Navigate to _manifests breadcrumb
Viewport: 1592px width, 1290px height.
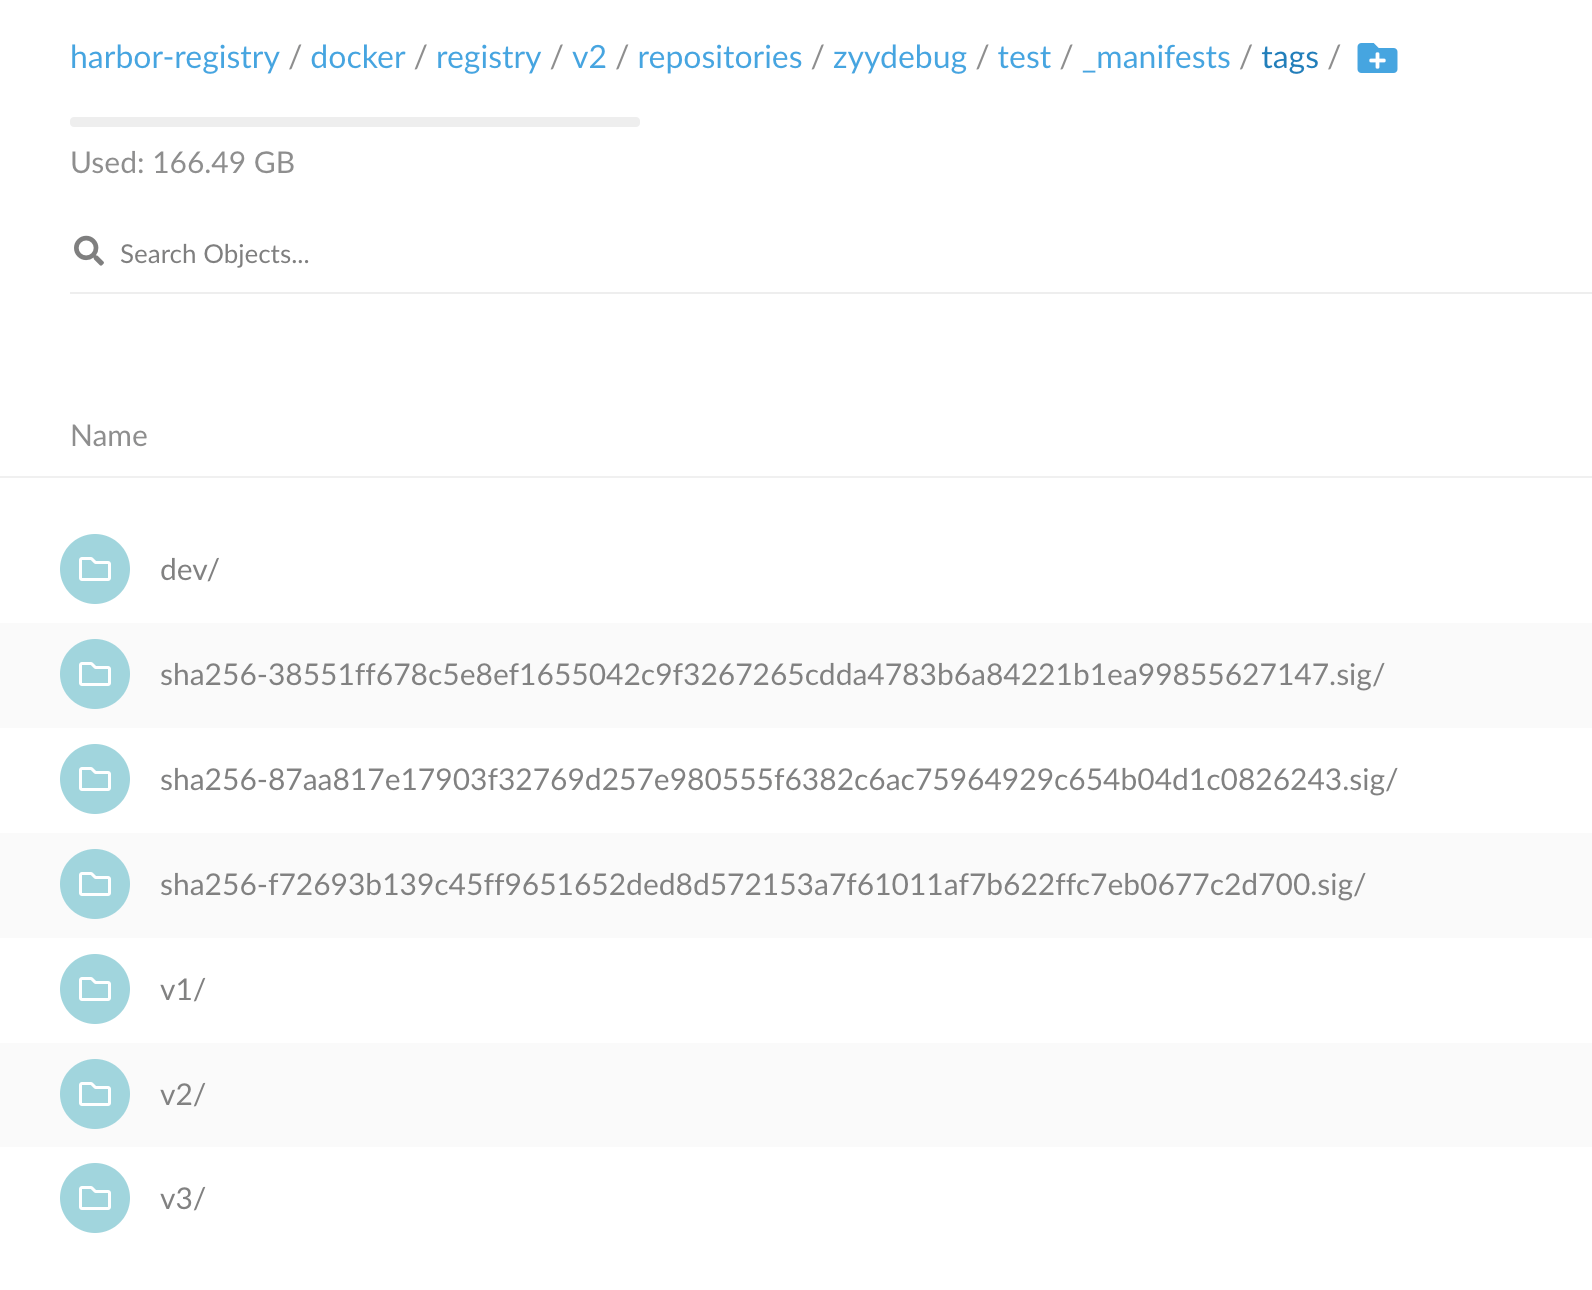click(x=1156, y=58)
